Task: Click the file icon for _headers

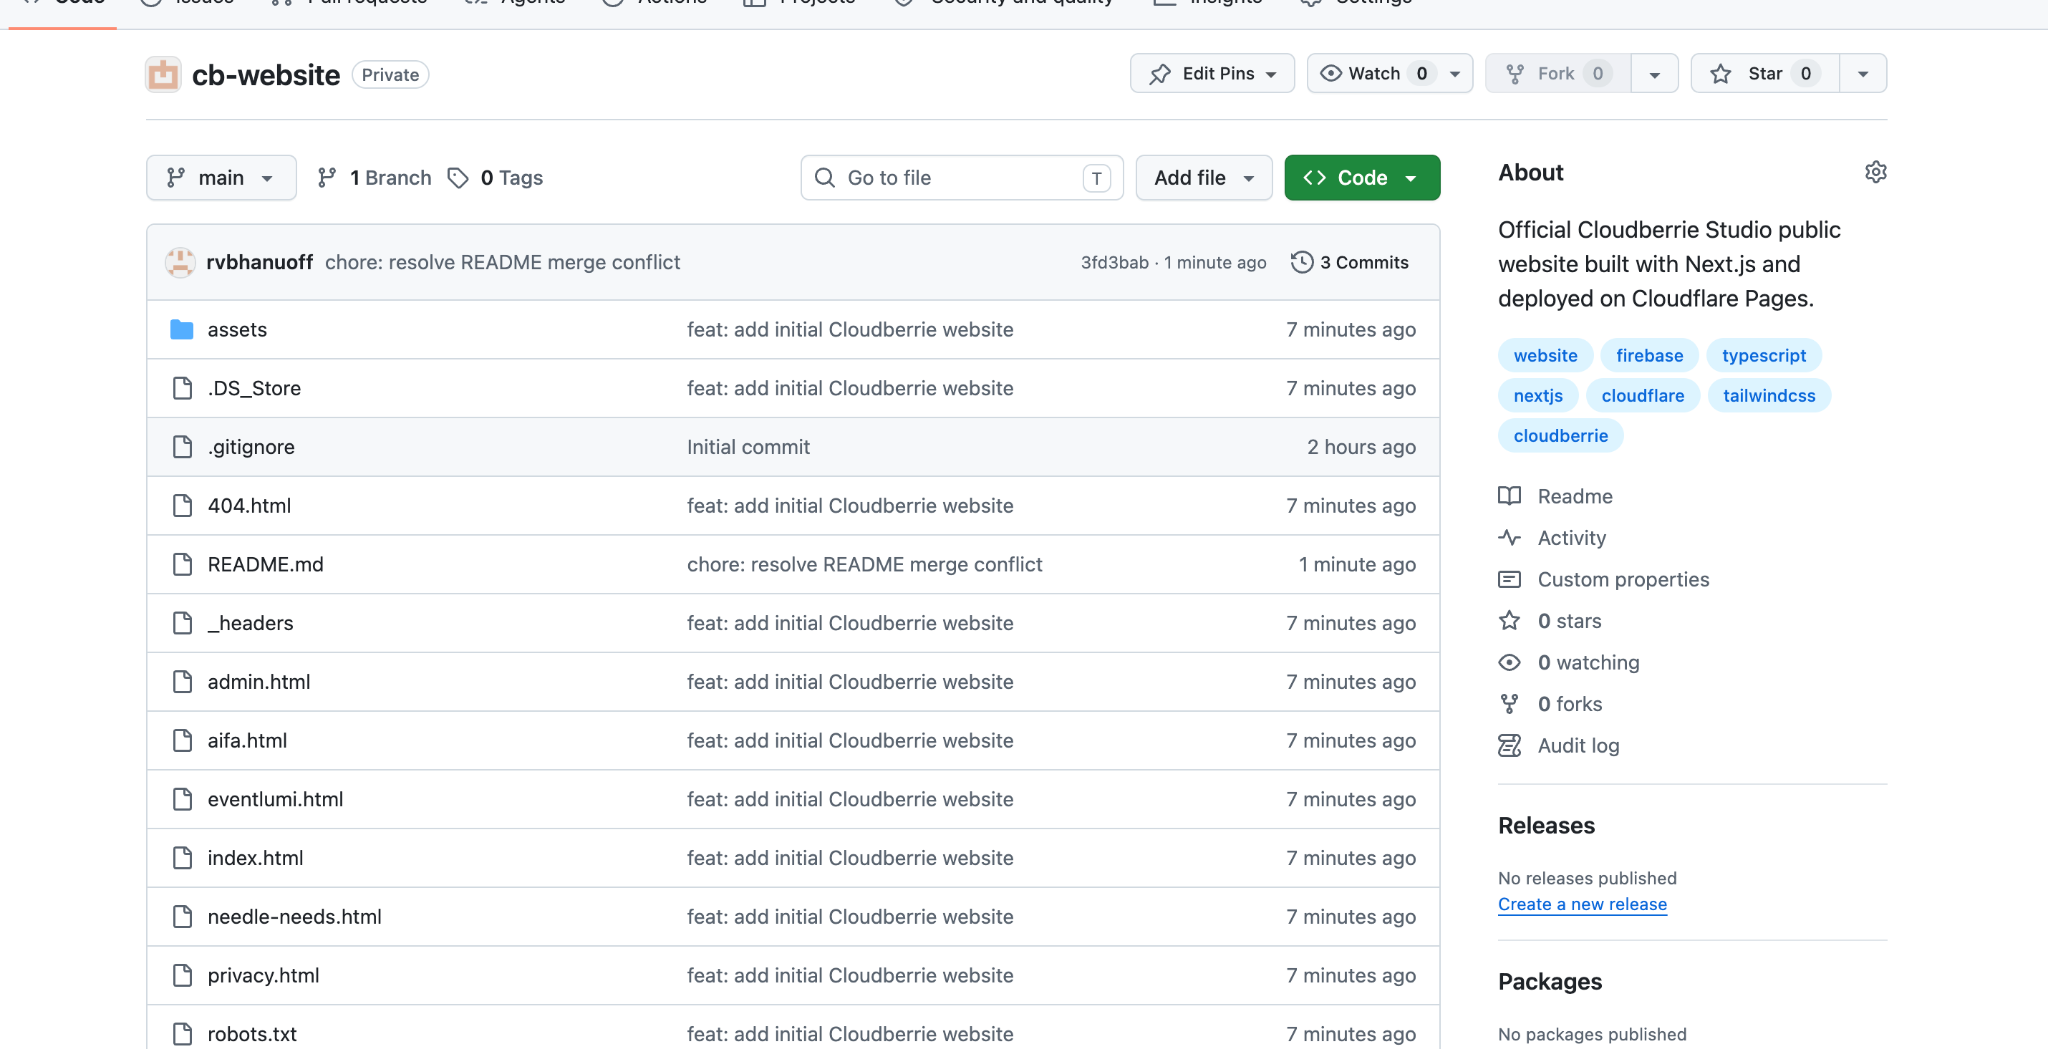Action: pyautogui.click(x=182, y=623)
